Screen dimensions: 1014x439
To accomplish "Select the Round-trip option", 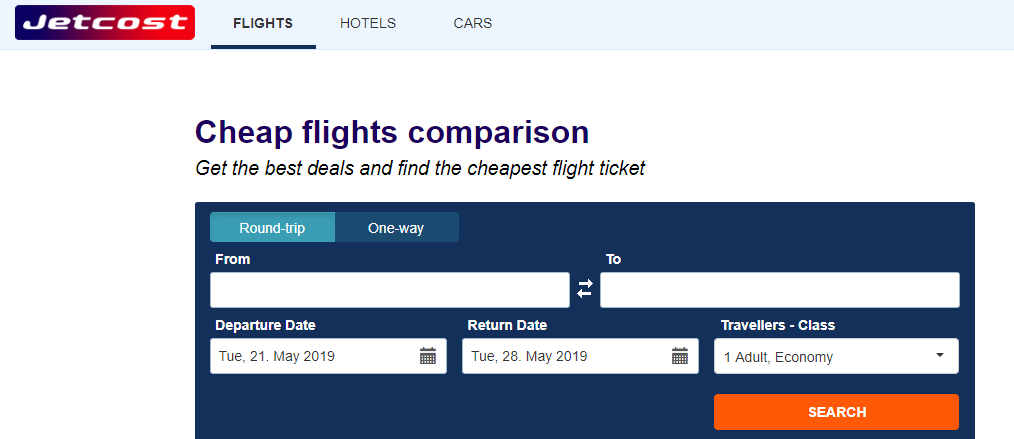I will pos(272,228).
